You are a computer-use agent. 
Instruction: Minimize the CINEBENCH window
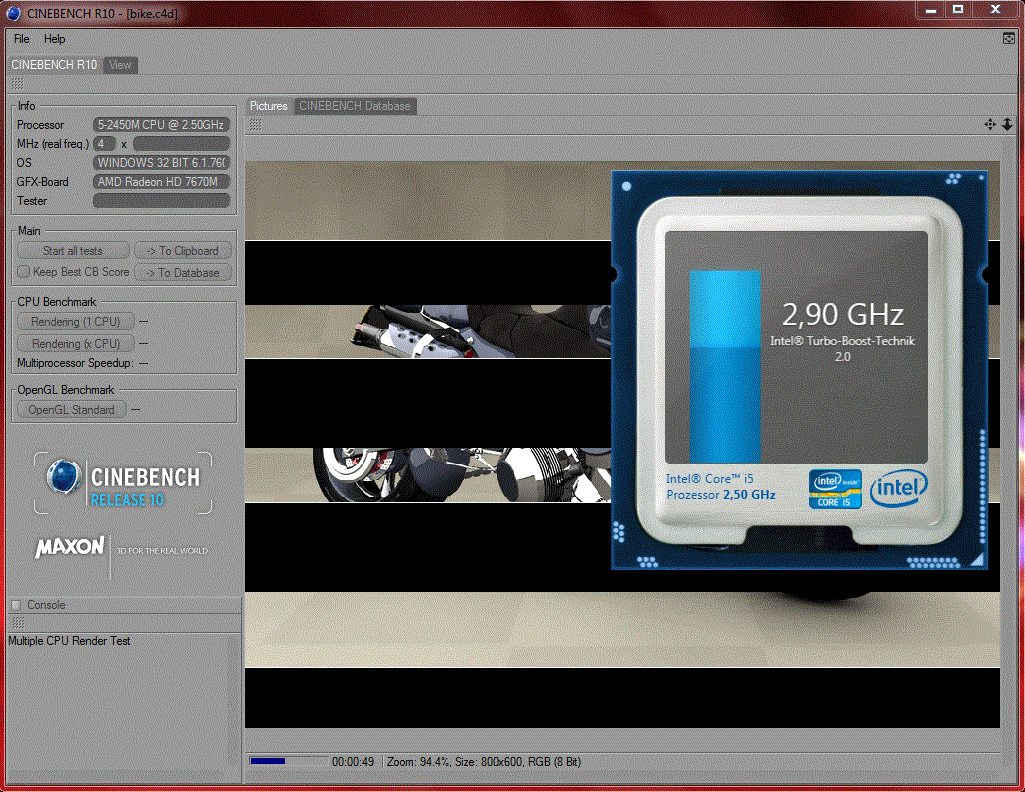(x=932, y=10)
